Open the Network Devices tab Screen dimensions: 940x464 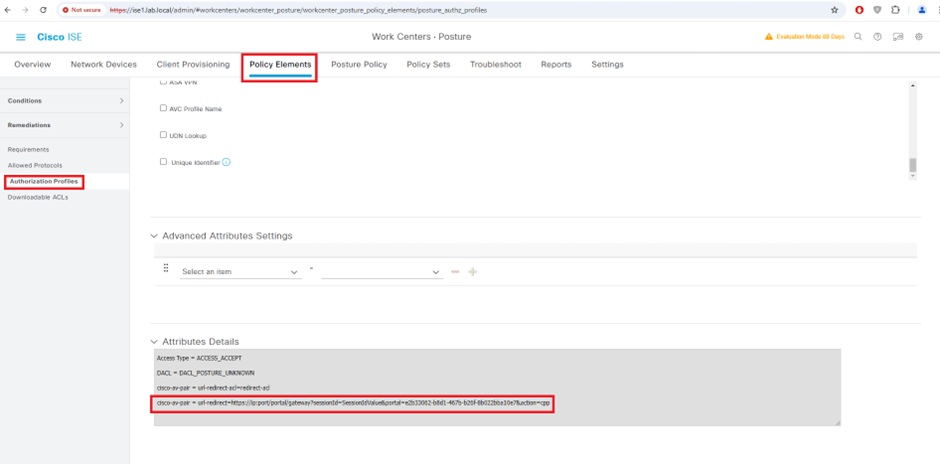(x=104, y=64)
